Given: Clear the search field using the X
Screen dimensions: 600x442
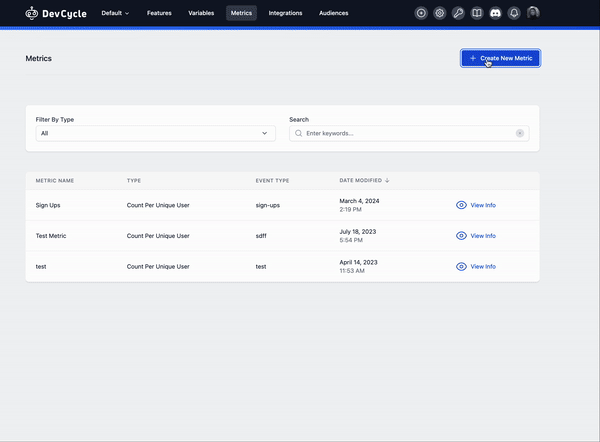Looking at the screenshot, I should click(520, 133).
